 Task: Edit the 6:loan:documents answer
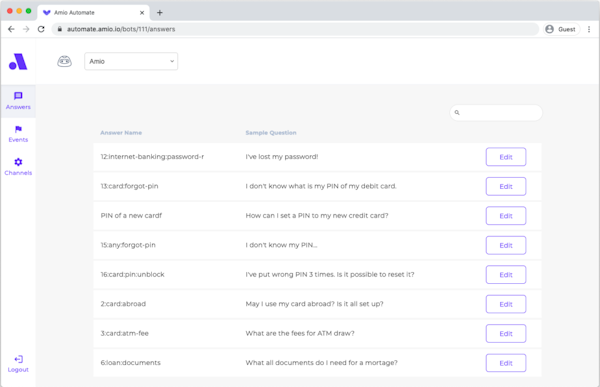(x=506, y=363)
